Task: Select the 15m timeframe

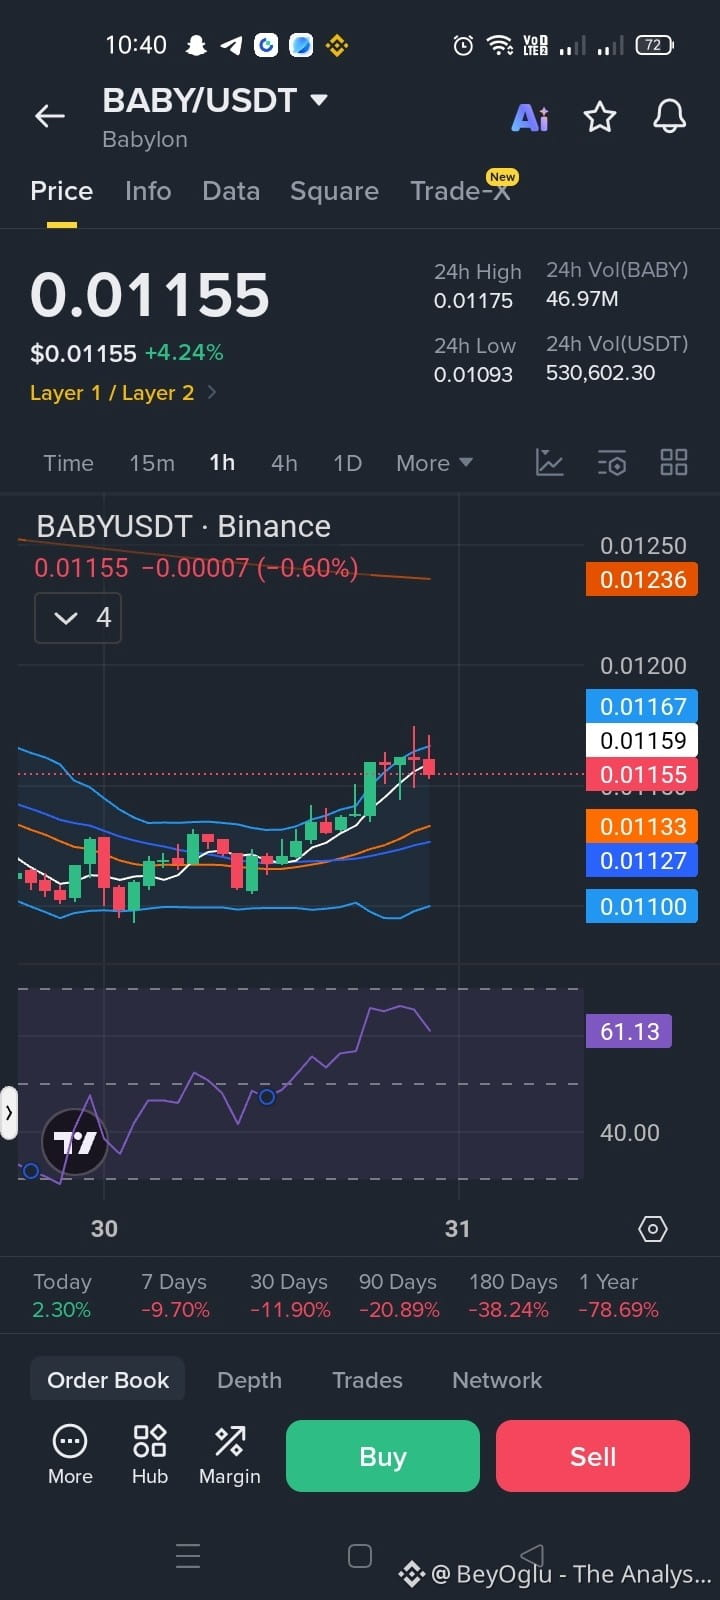Action: tap(152, 463)
